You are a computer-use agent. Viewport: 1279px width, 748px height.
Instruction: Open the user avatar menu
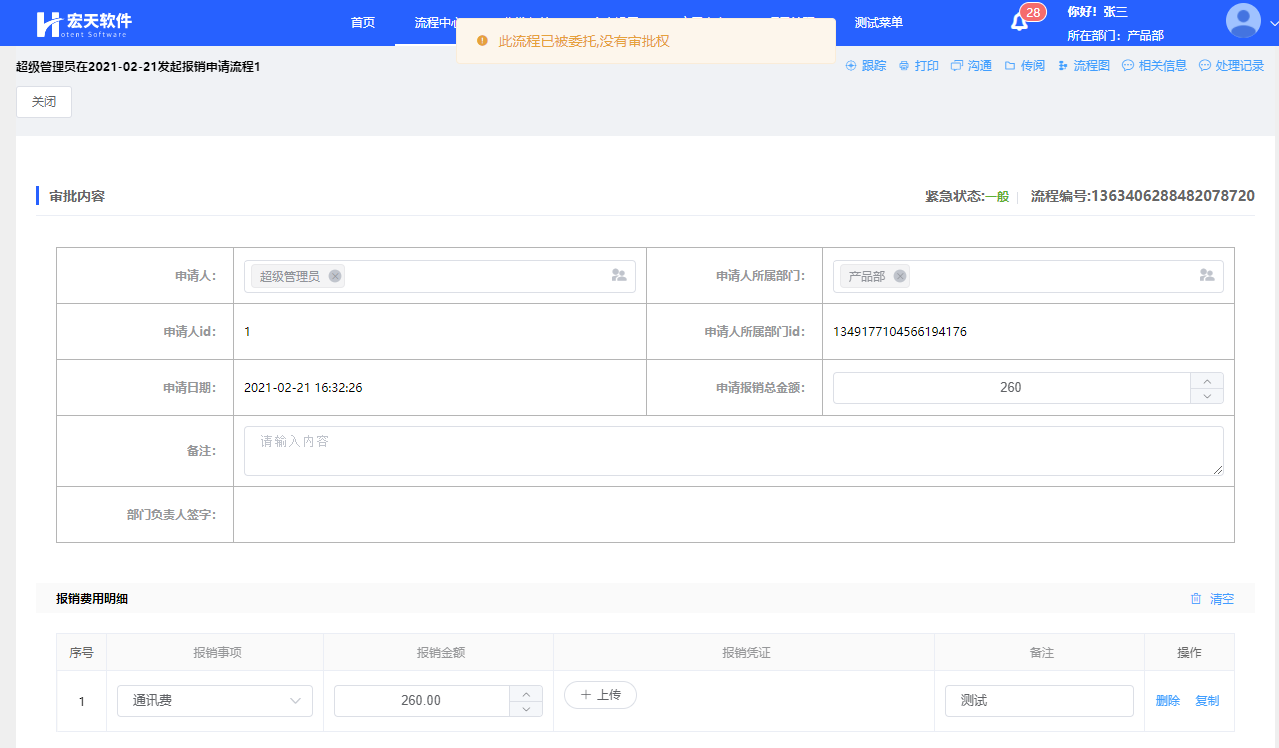tap(1243, 21)
